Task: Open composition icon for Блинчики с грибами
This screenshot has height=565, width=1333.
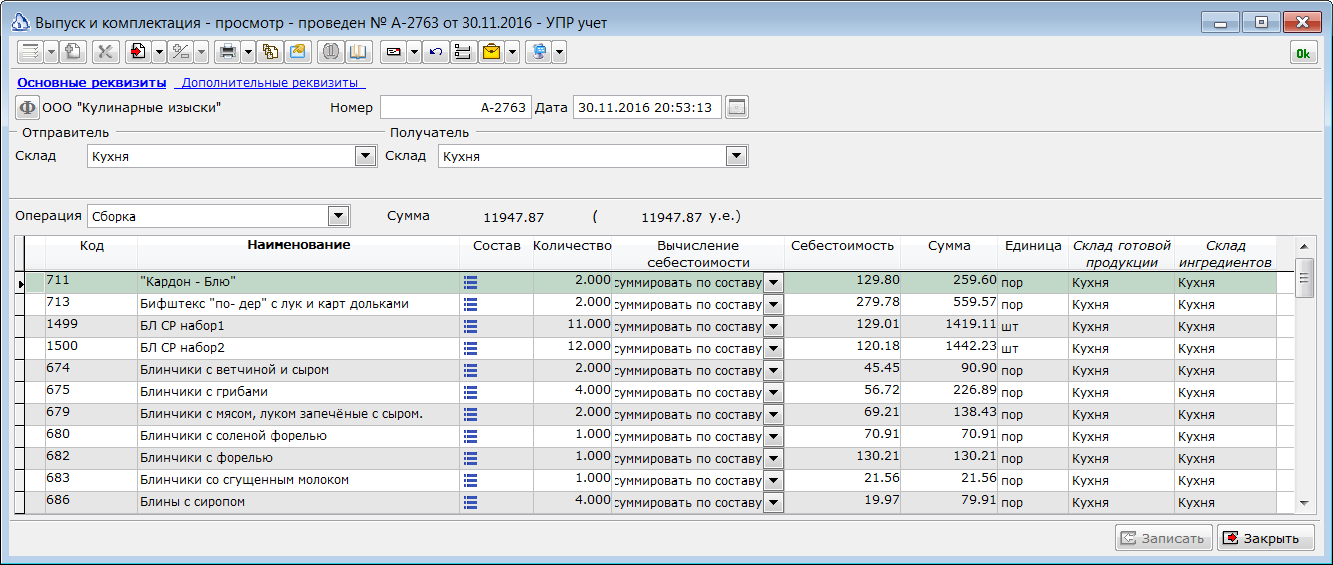Action: (471, 393)
